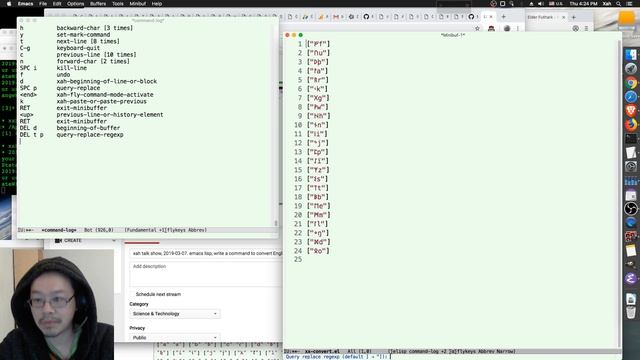Open the Emacs icon in the dock
The width and height of the screenshot is (640, 360).
(631, 278)
